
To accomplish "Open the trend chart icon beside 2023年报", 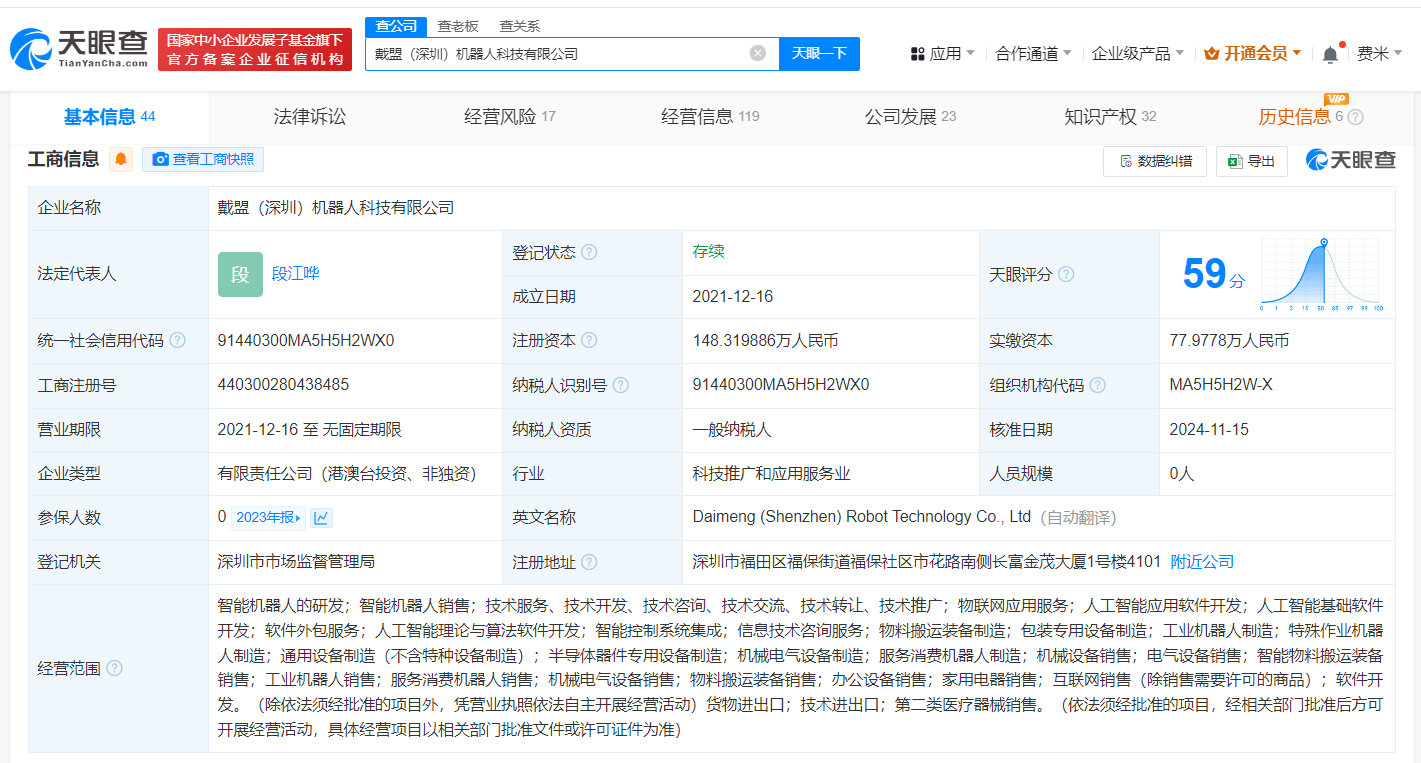I will pos(321,518).
